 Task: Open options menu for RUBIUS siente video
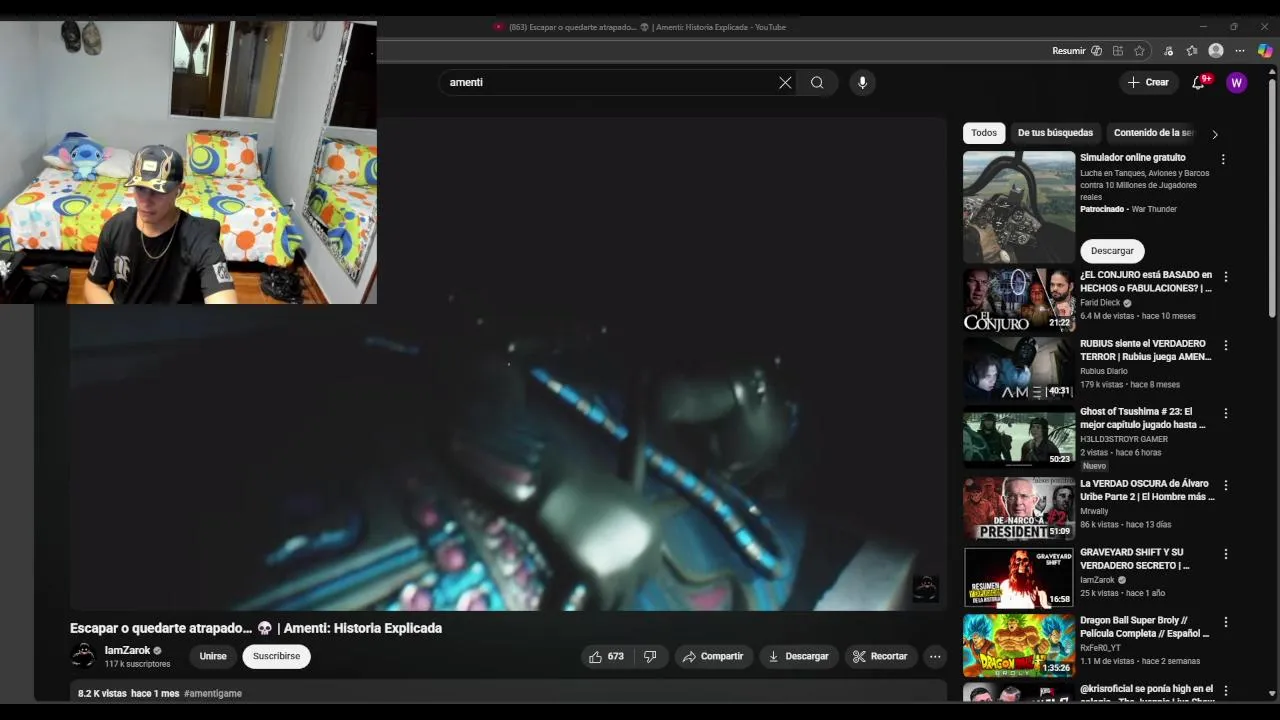click(1226, 345)
